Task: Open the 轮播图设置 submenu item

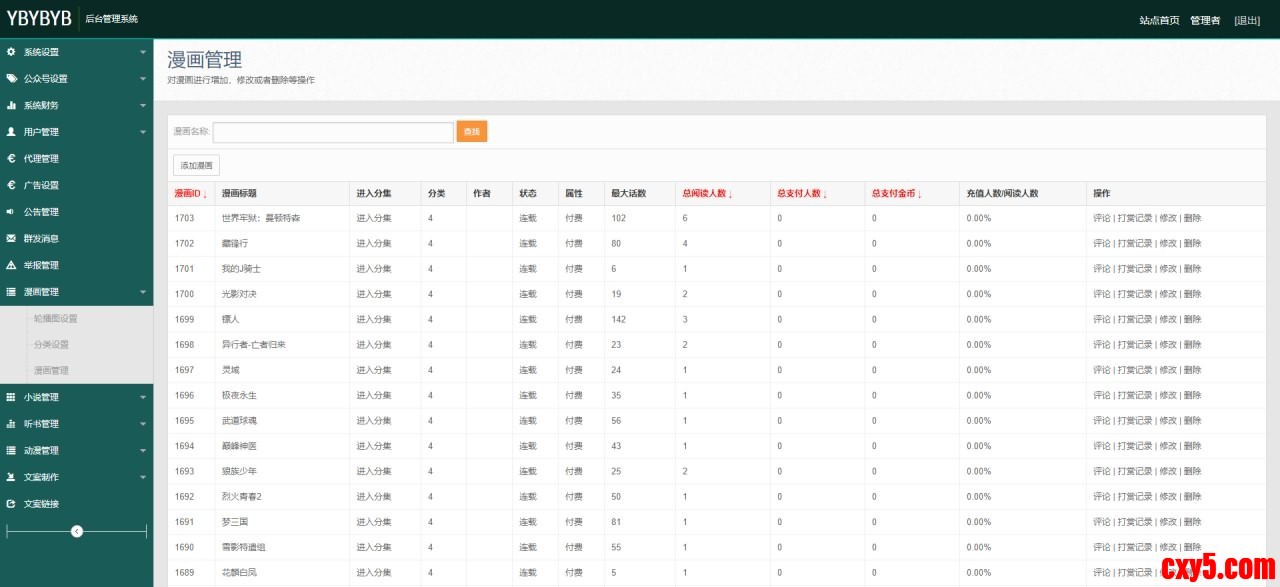Action: point(55,318)
